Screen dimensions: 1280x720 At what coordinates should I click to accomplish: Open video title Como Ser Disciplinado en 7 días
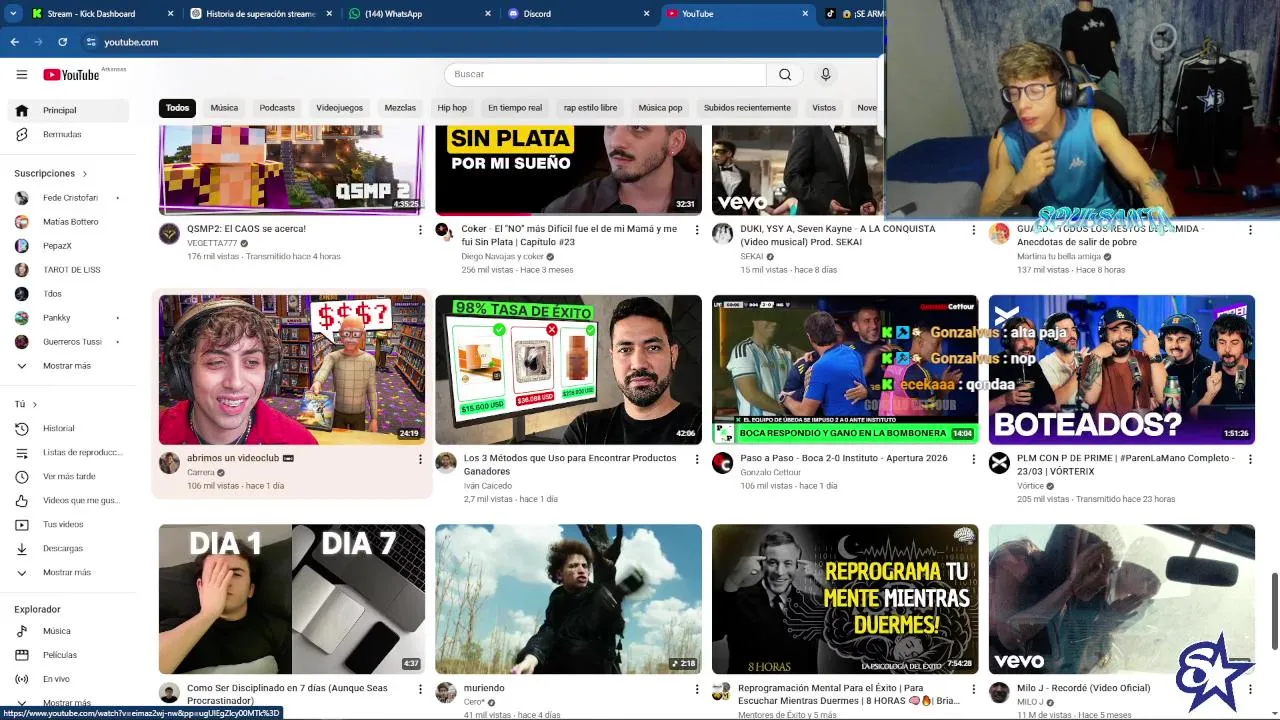pos(287,694)
